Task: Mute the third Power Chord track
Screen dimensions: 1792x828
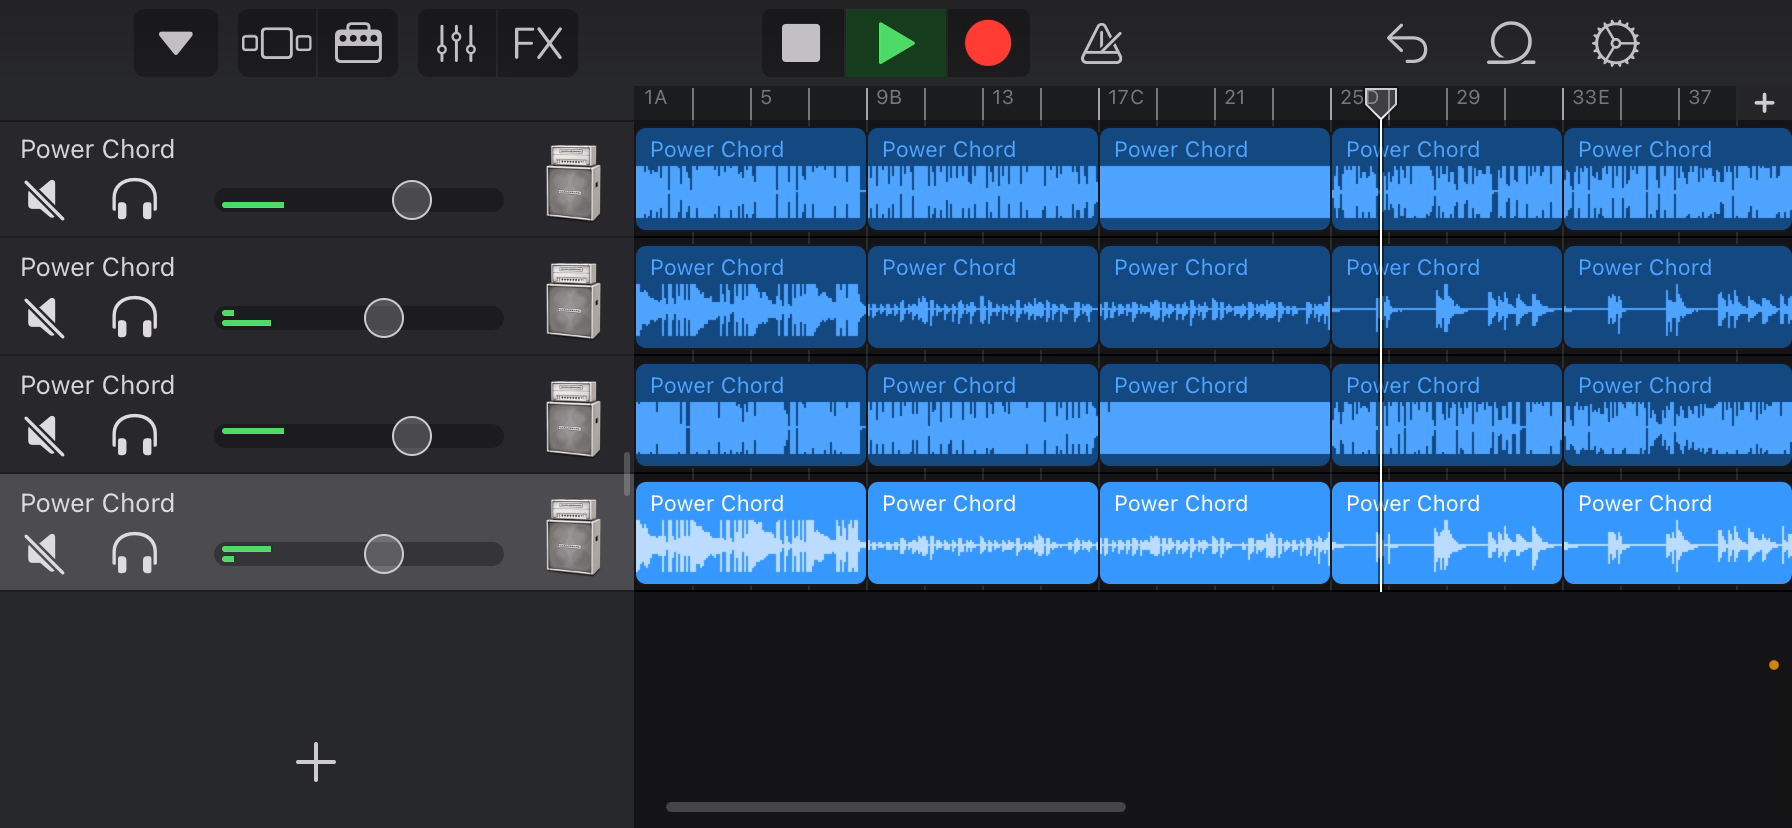Action: tap(45, 435)
